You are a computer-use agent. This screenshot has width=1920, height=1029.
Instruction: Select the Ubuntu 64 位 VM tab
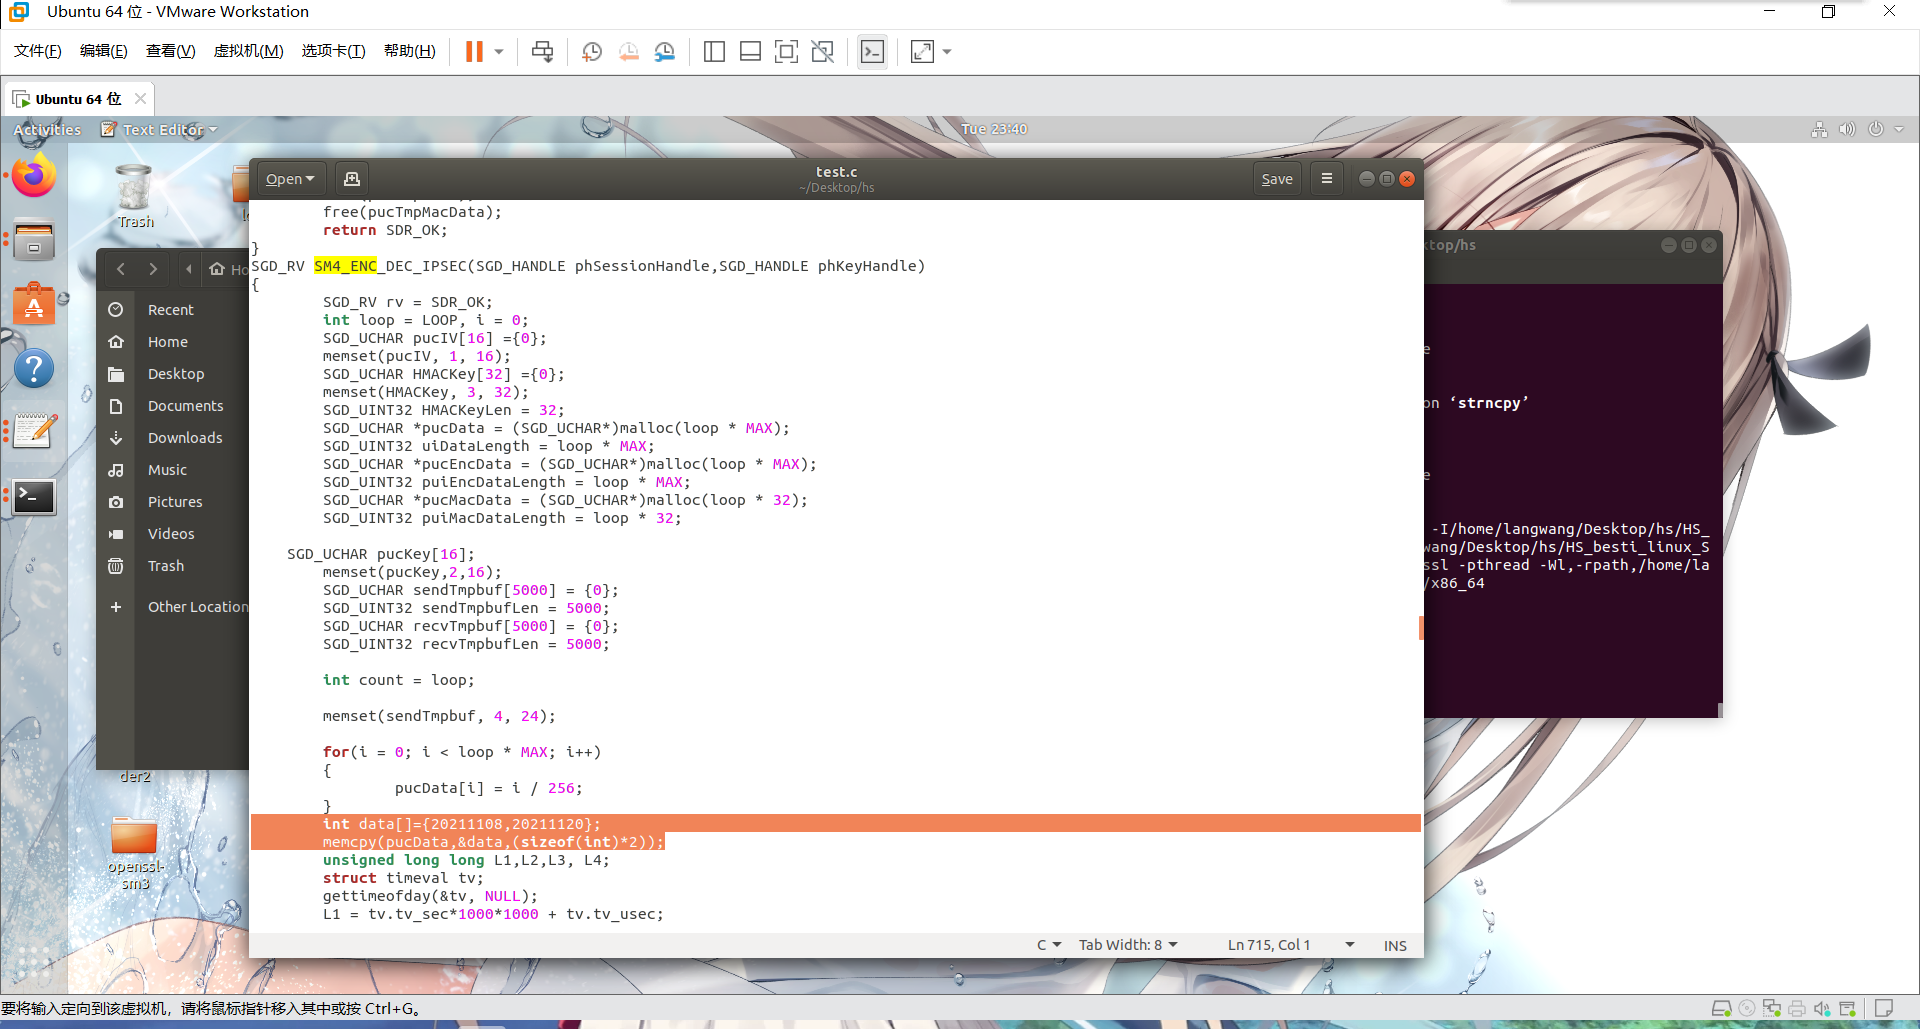[77, 99]
